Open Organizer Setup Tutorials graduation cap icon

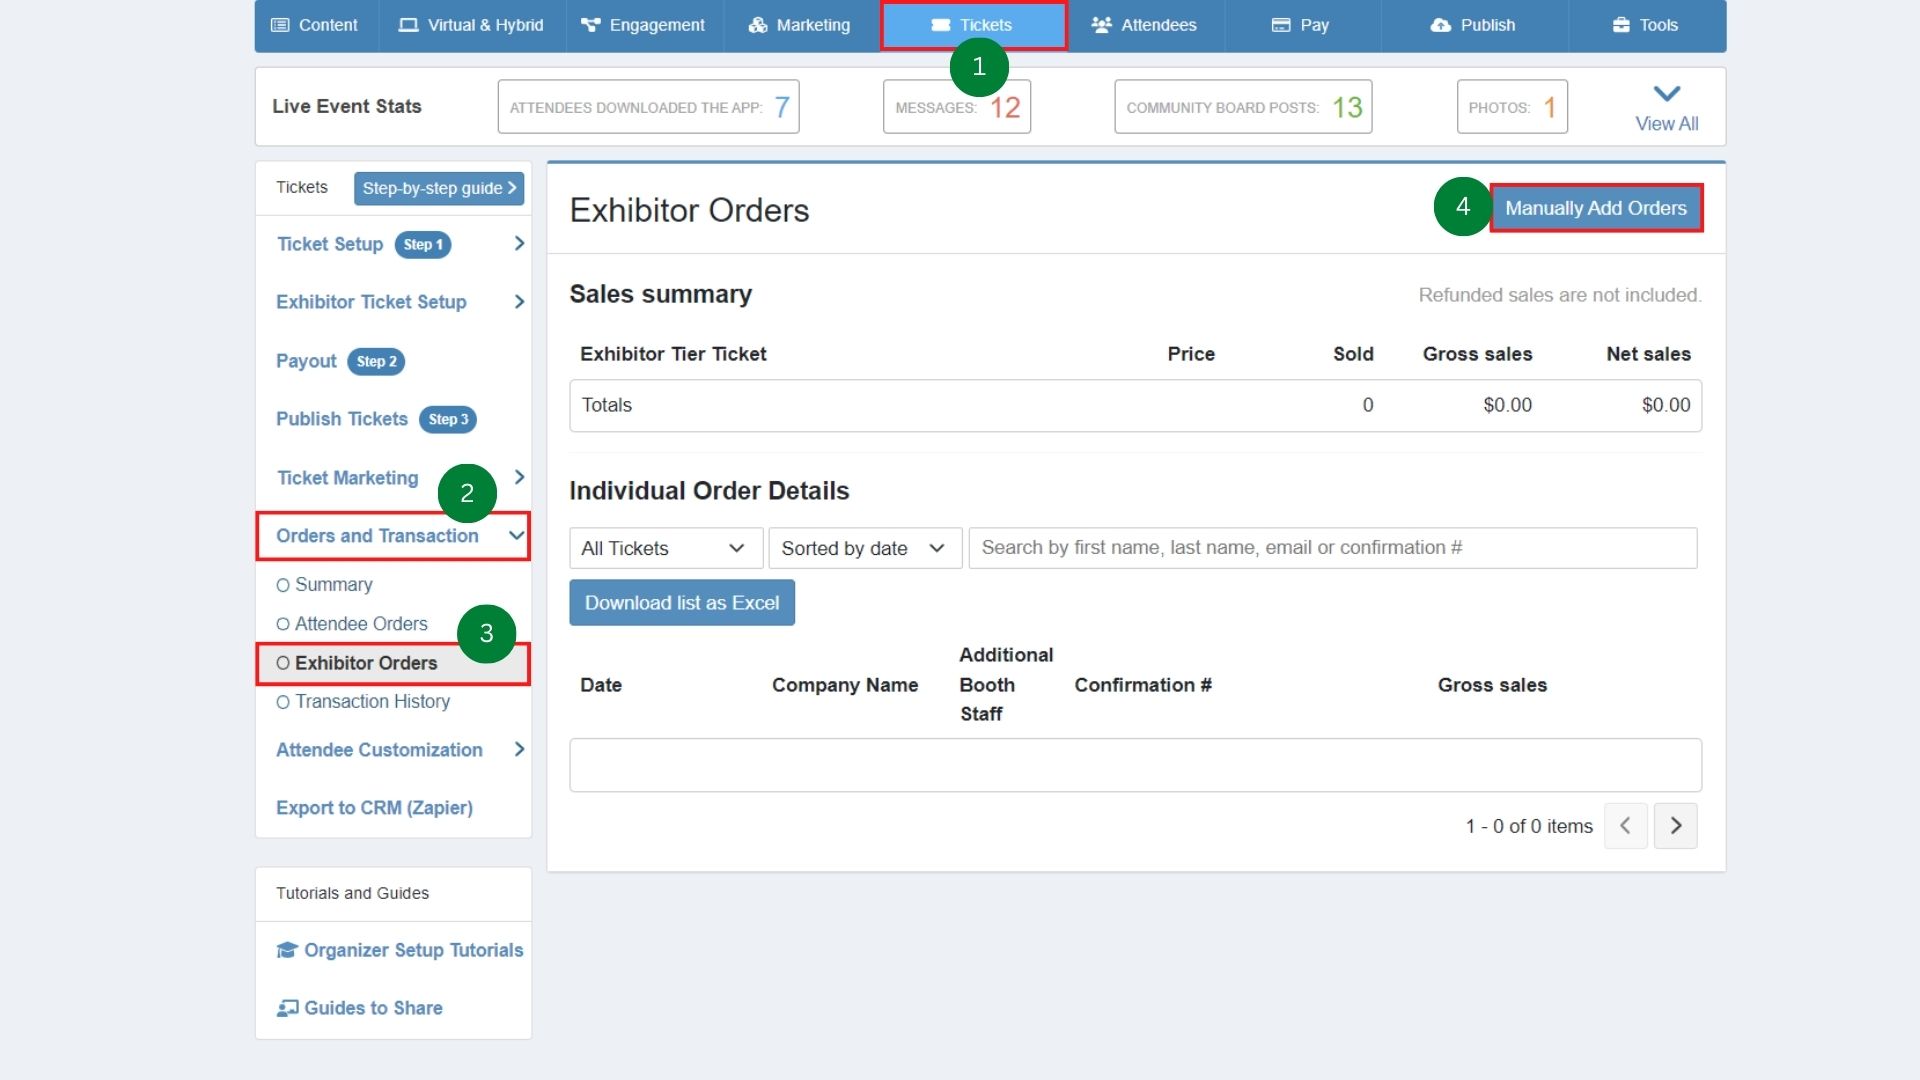pos(286,950)
